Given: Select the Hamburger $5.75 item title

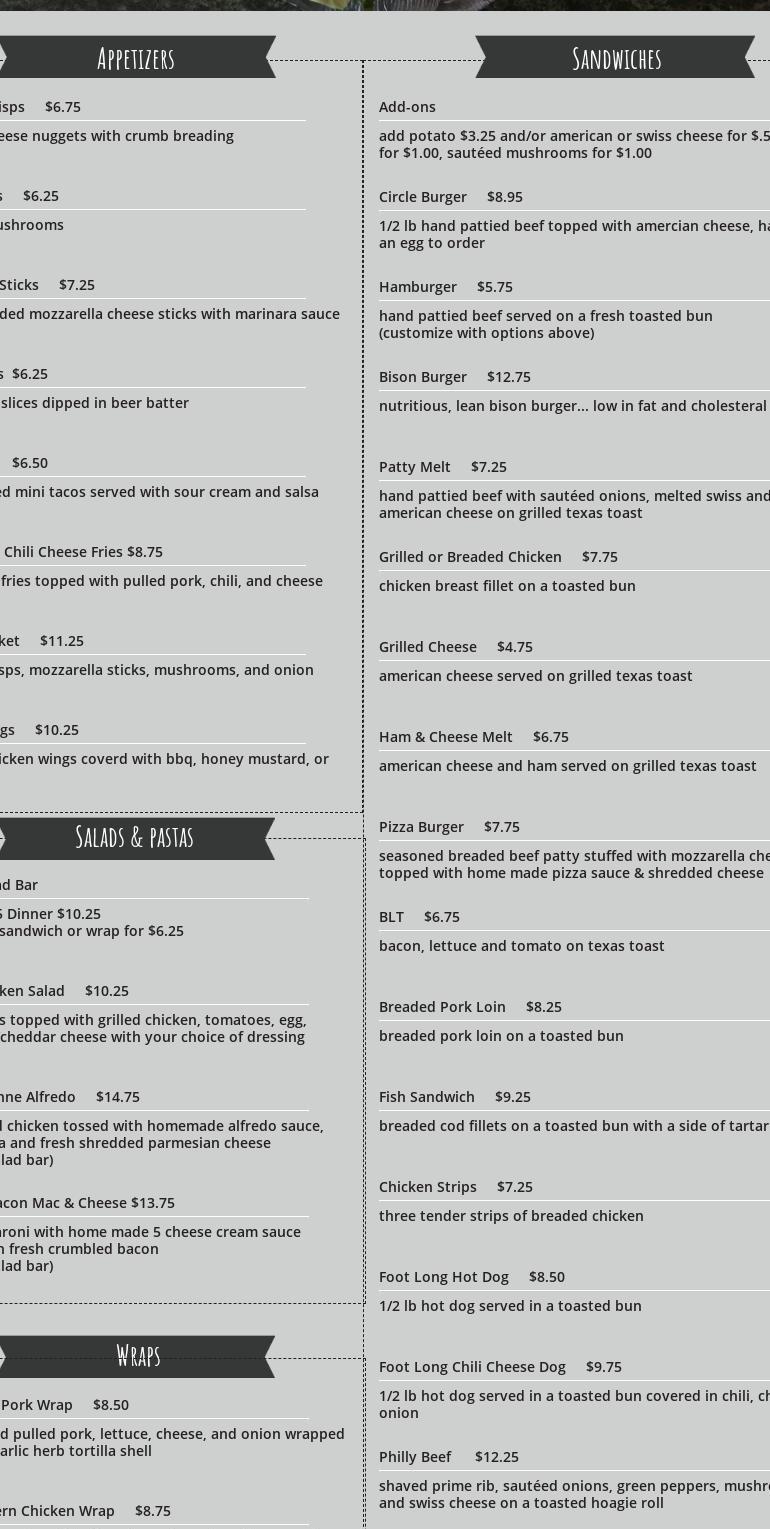Looking at the screenshot, I should click(x=445, y=287).
